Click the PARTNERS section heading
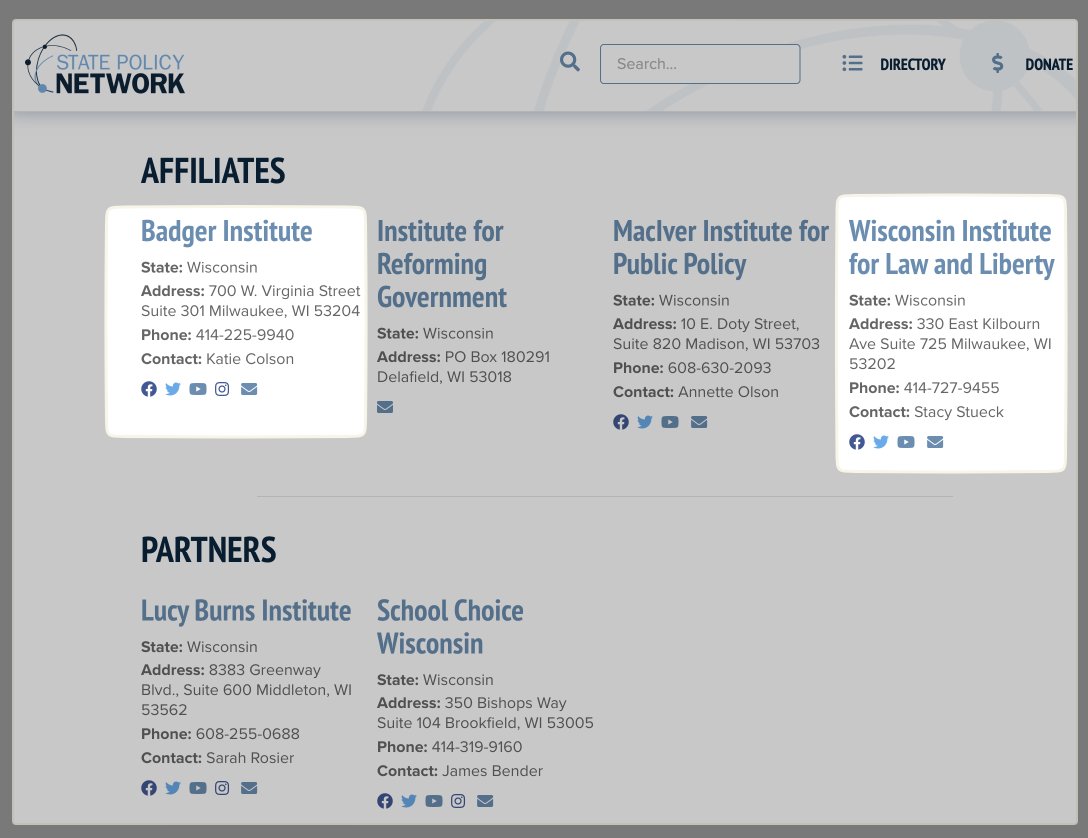Screen dimensions: 1088x838 pos(208,550)
